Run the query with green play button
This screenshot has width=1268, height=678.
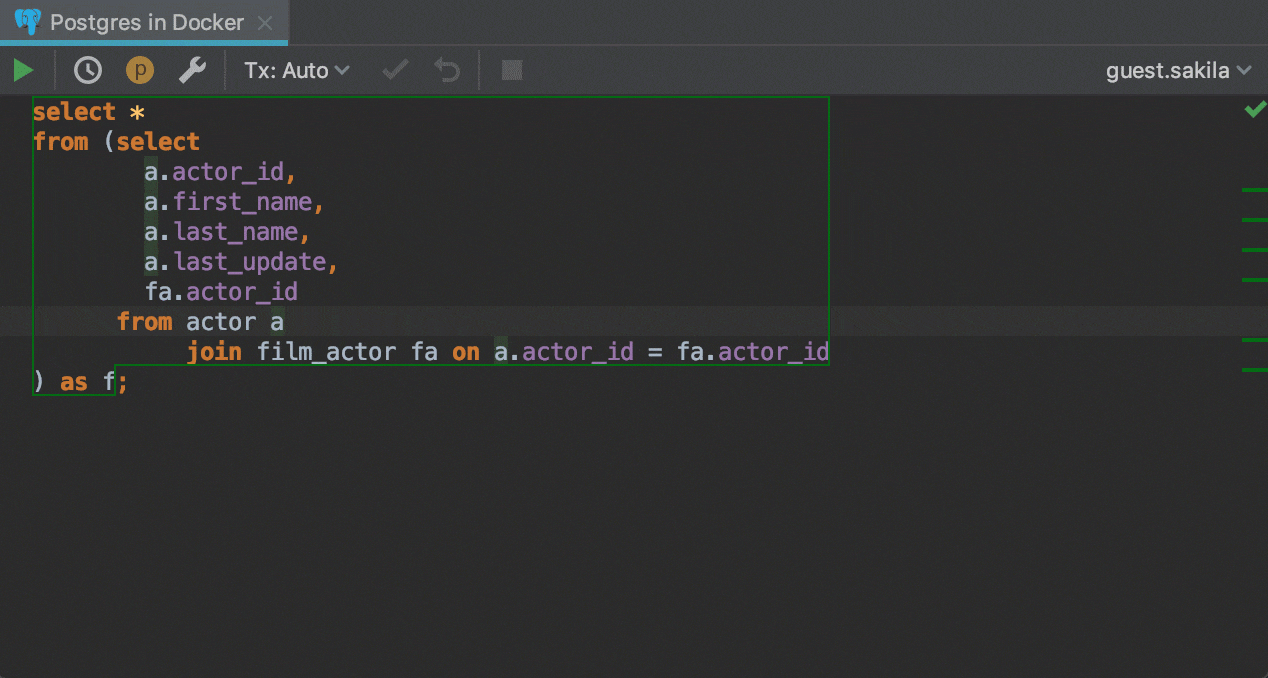tap(23, 70)
